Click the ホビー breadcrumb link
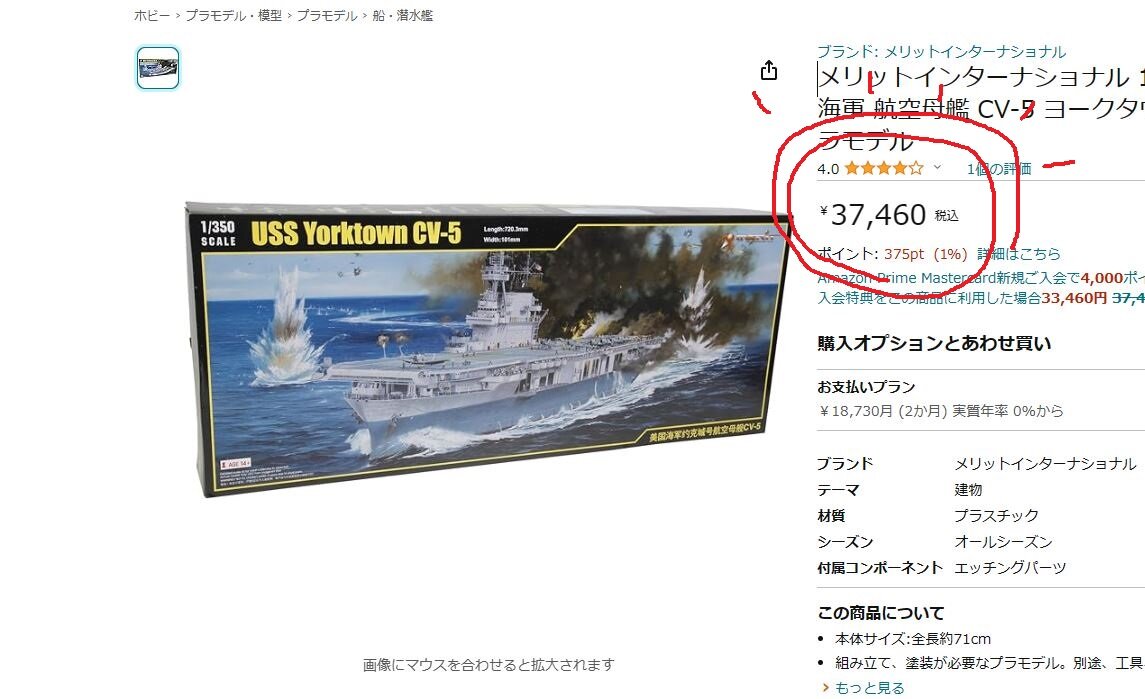This screenshot has width=1145, height=699. point(152,15)
